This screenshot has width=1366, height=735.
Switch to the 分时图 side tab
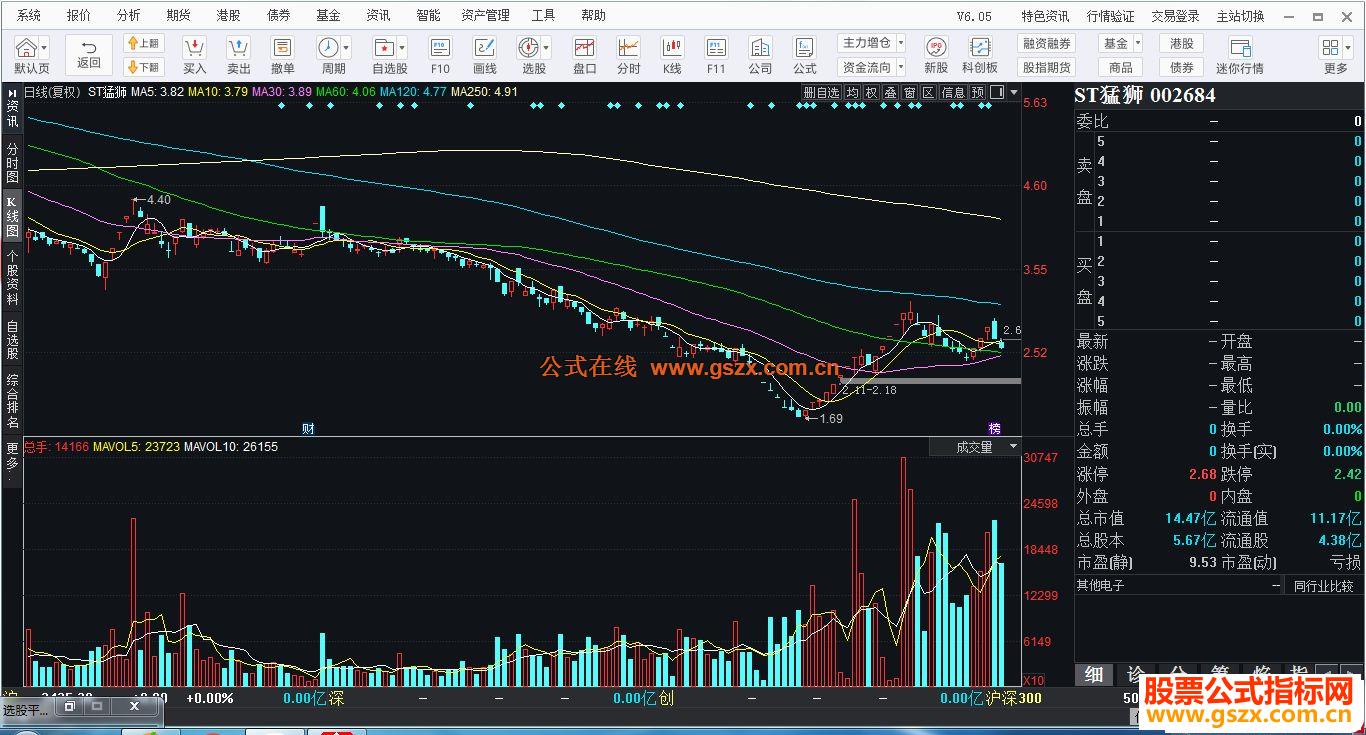coord(12,161)
